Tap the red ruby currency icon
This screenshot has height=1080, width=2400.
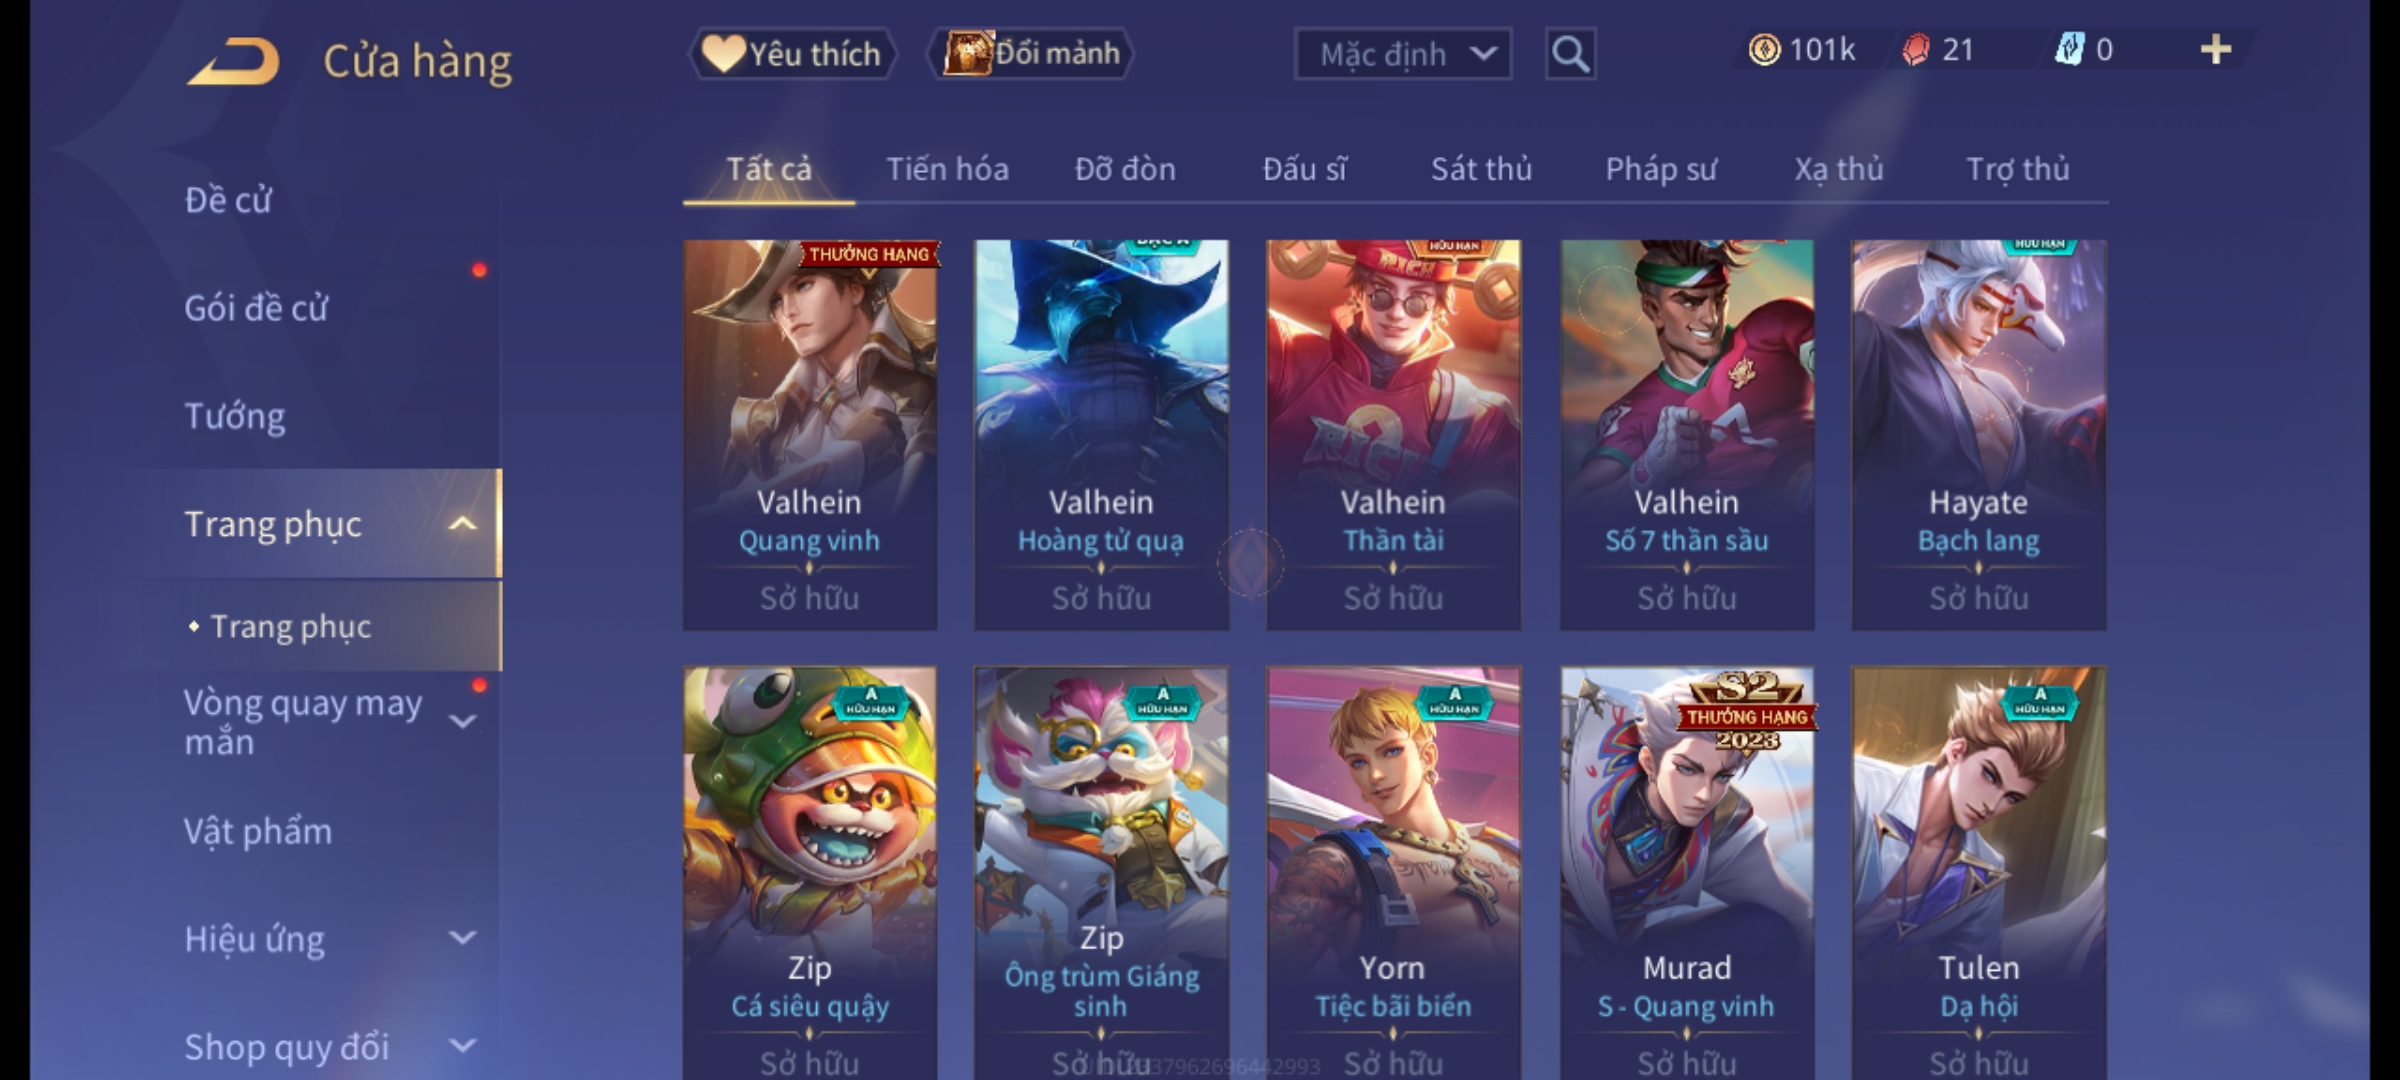pyautogui.click(x=1916, y=50)
